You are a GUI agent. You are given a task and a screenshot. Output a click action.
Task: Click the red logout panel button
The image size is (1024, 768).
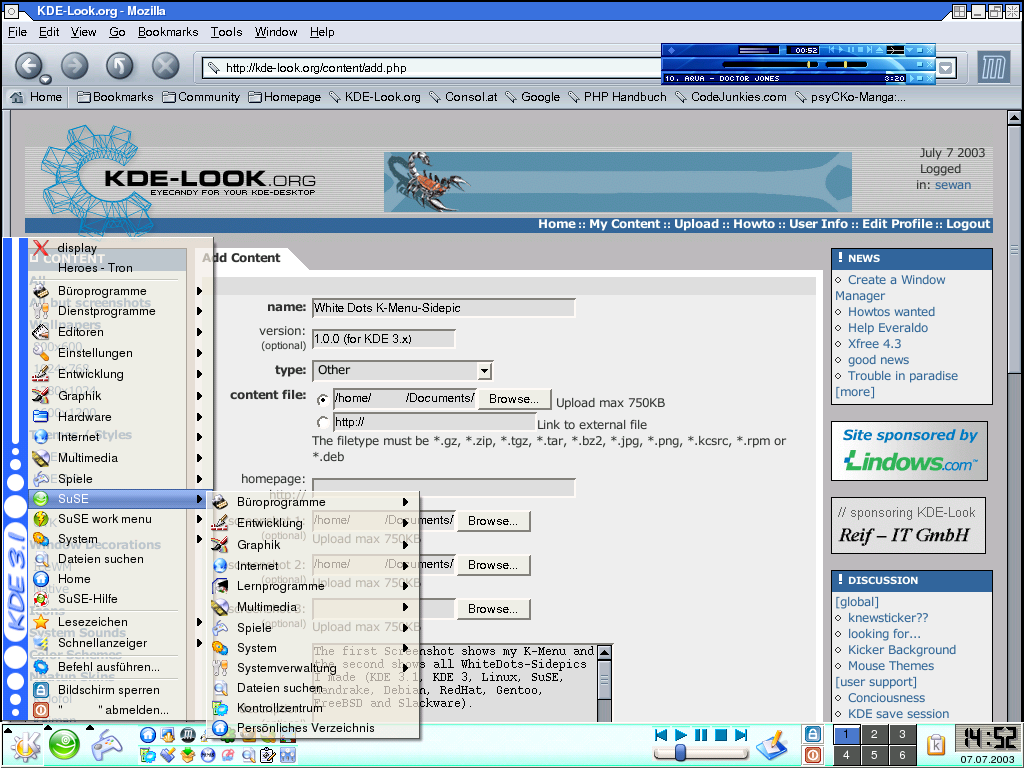(812, 755)
